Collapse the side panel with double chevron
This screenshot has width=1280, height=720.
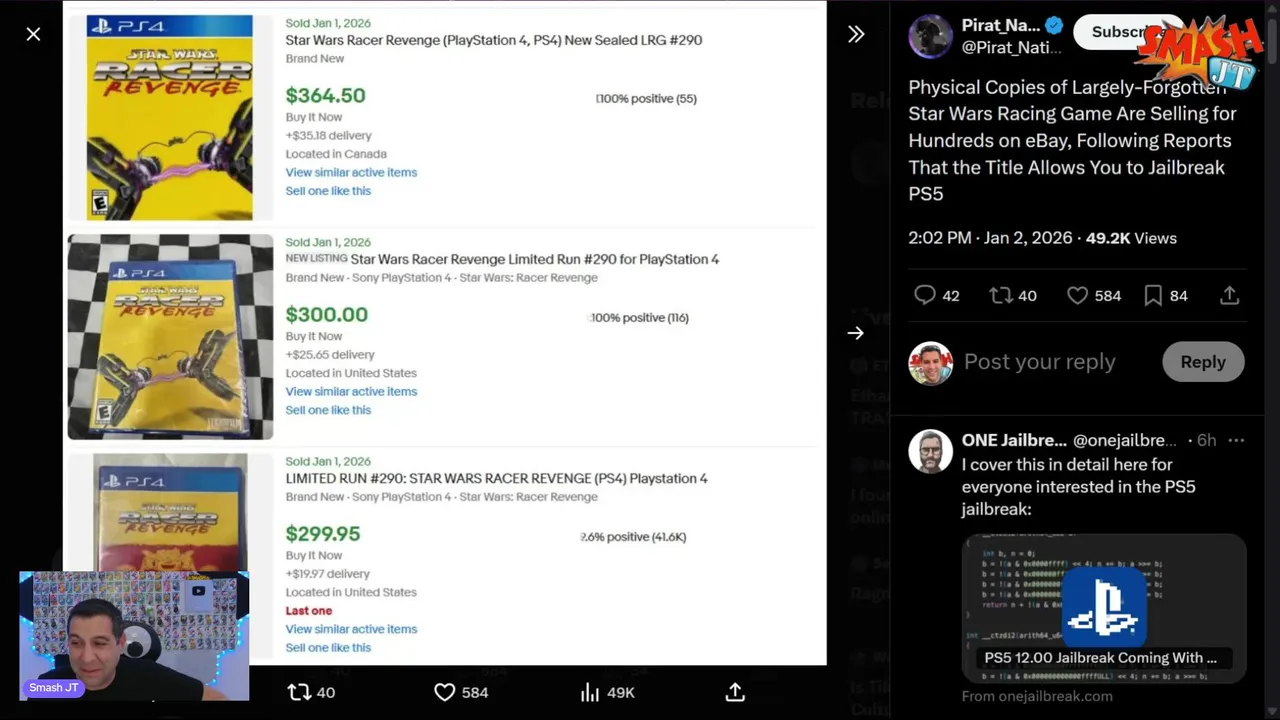(x=856, y=35)
